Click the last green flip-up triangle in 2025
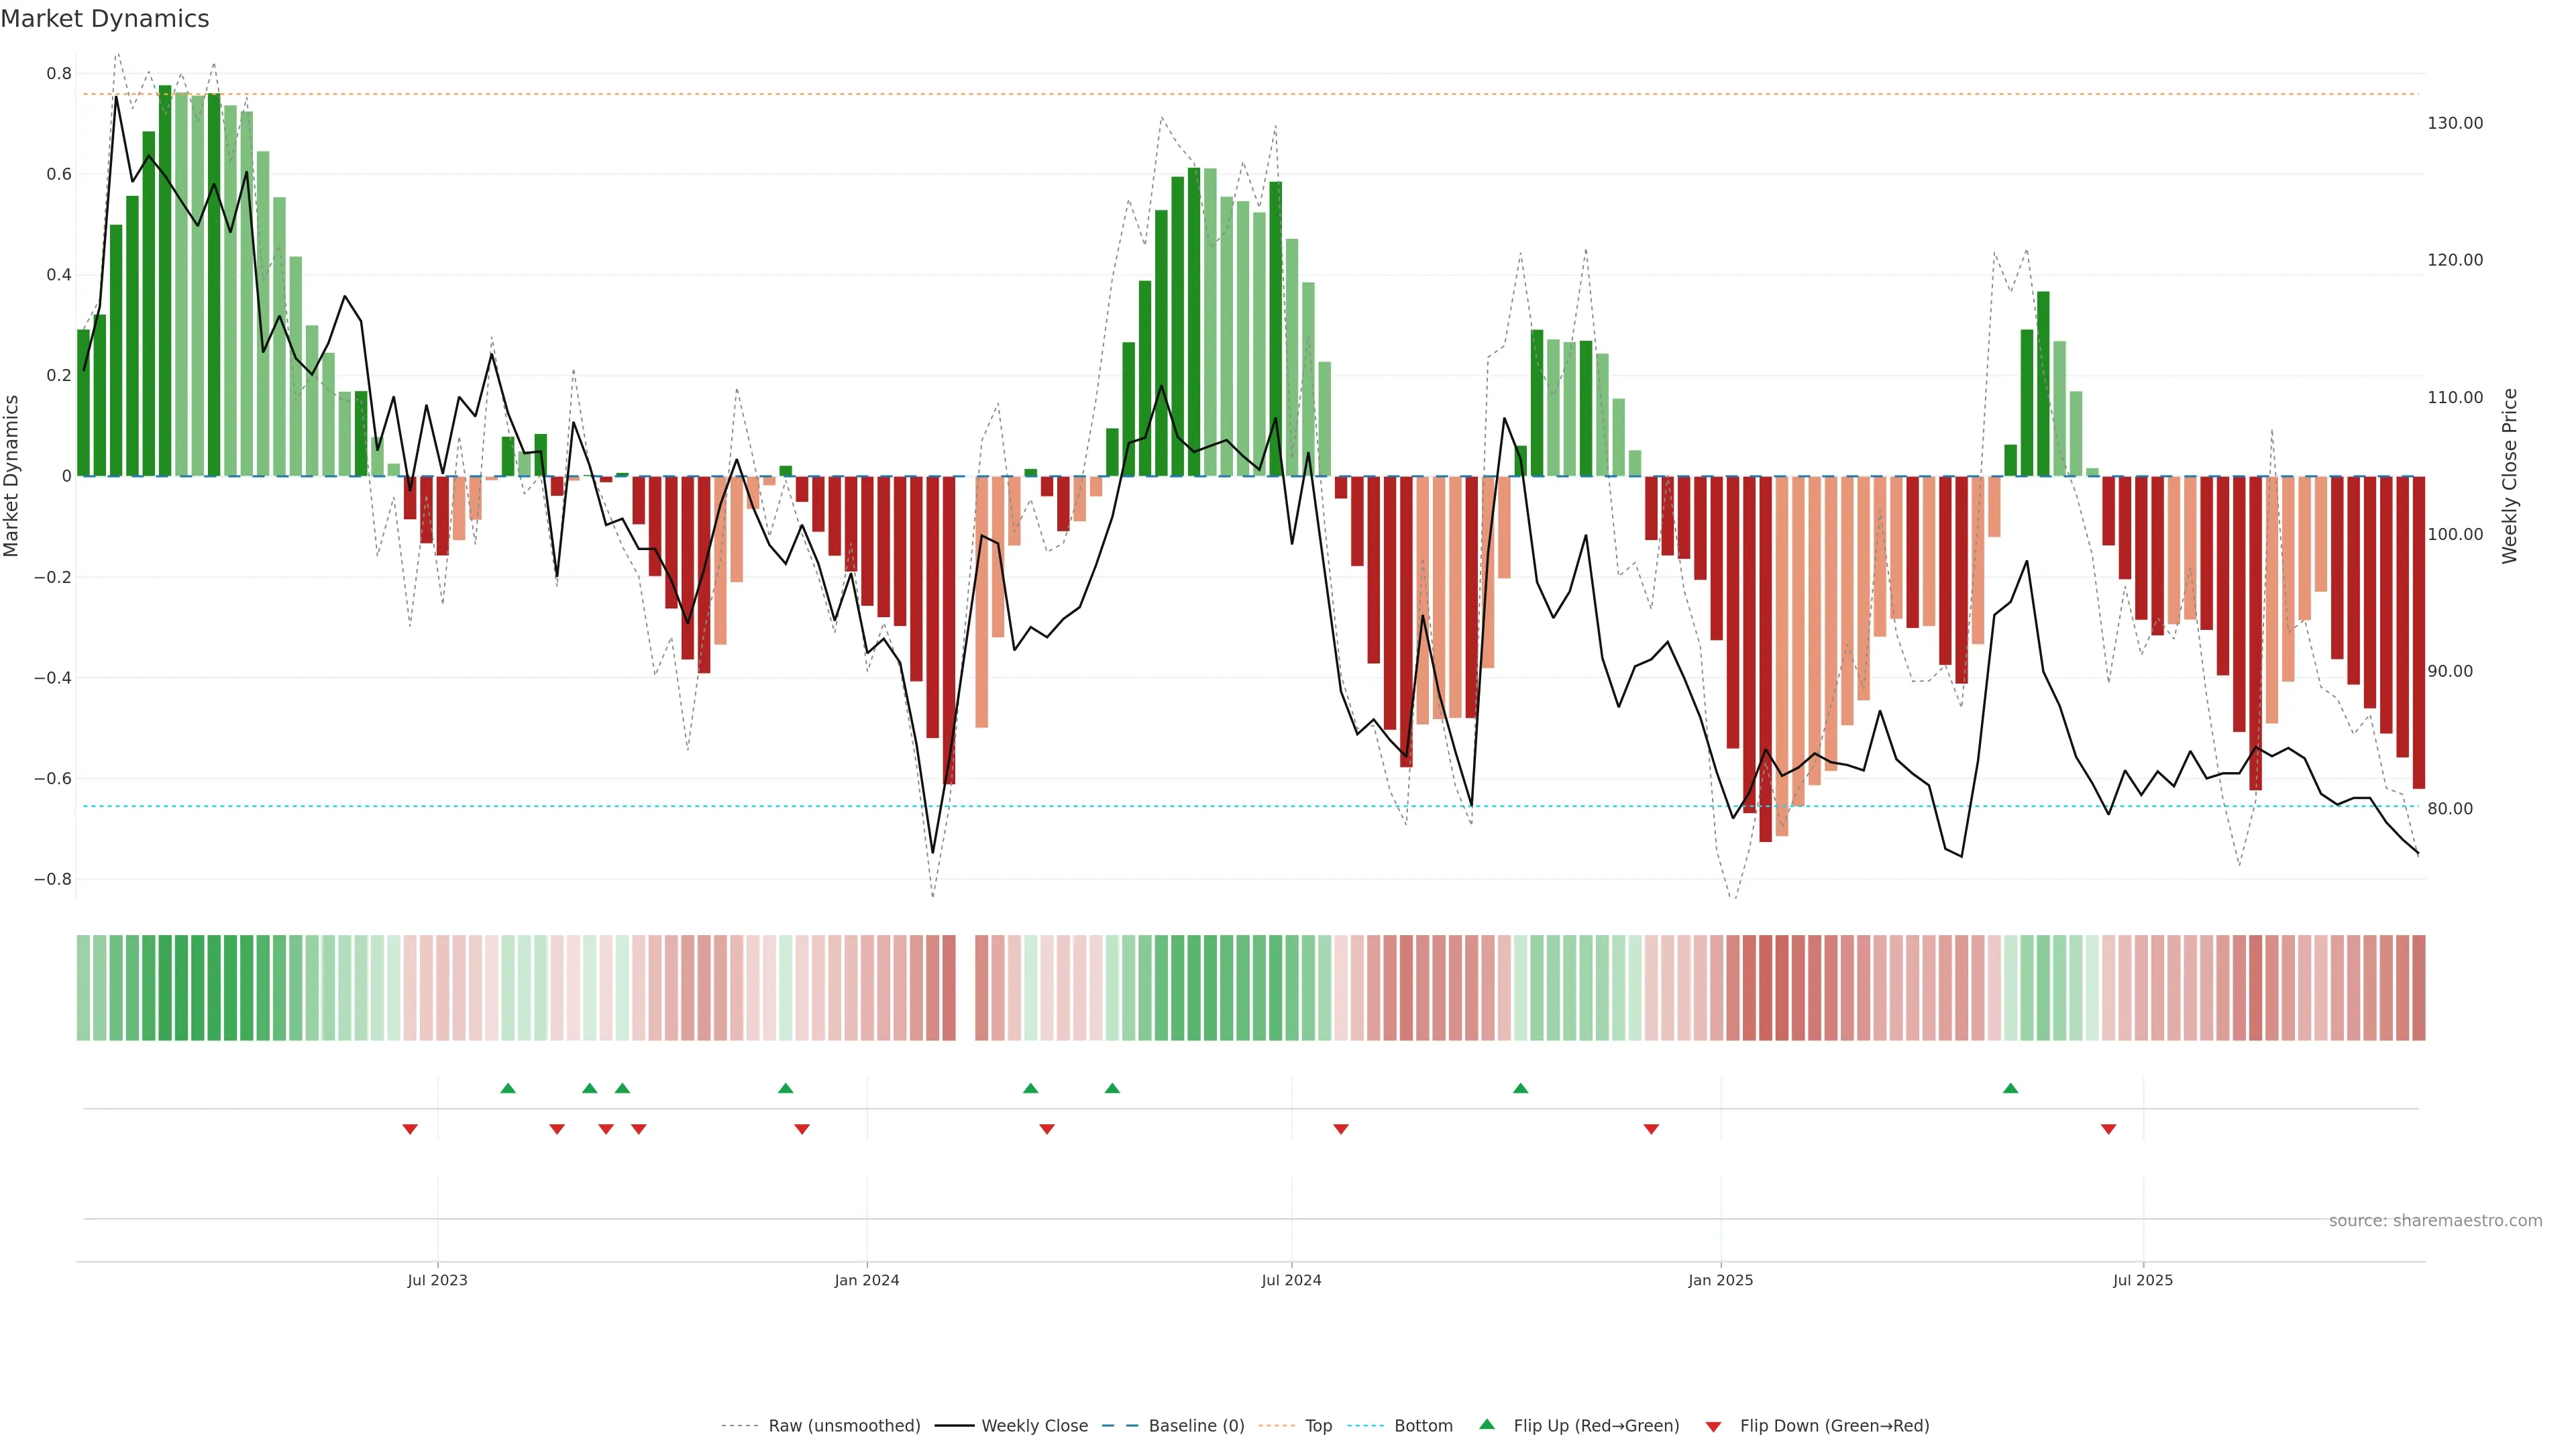Viewport: 2576px width, 1449px height. [x=2010, y=1088]
